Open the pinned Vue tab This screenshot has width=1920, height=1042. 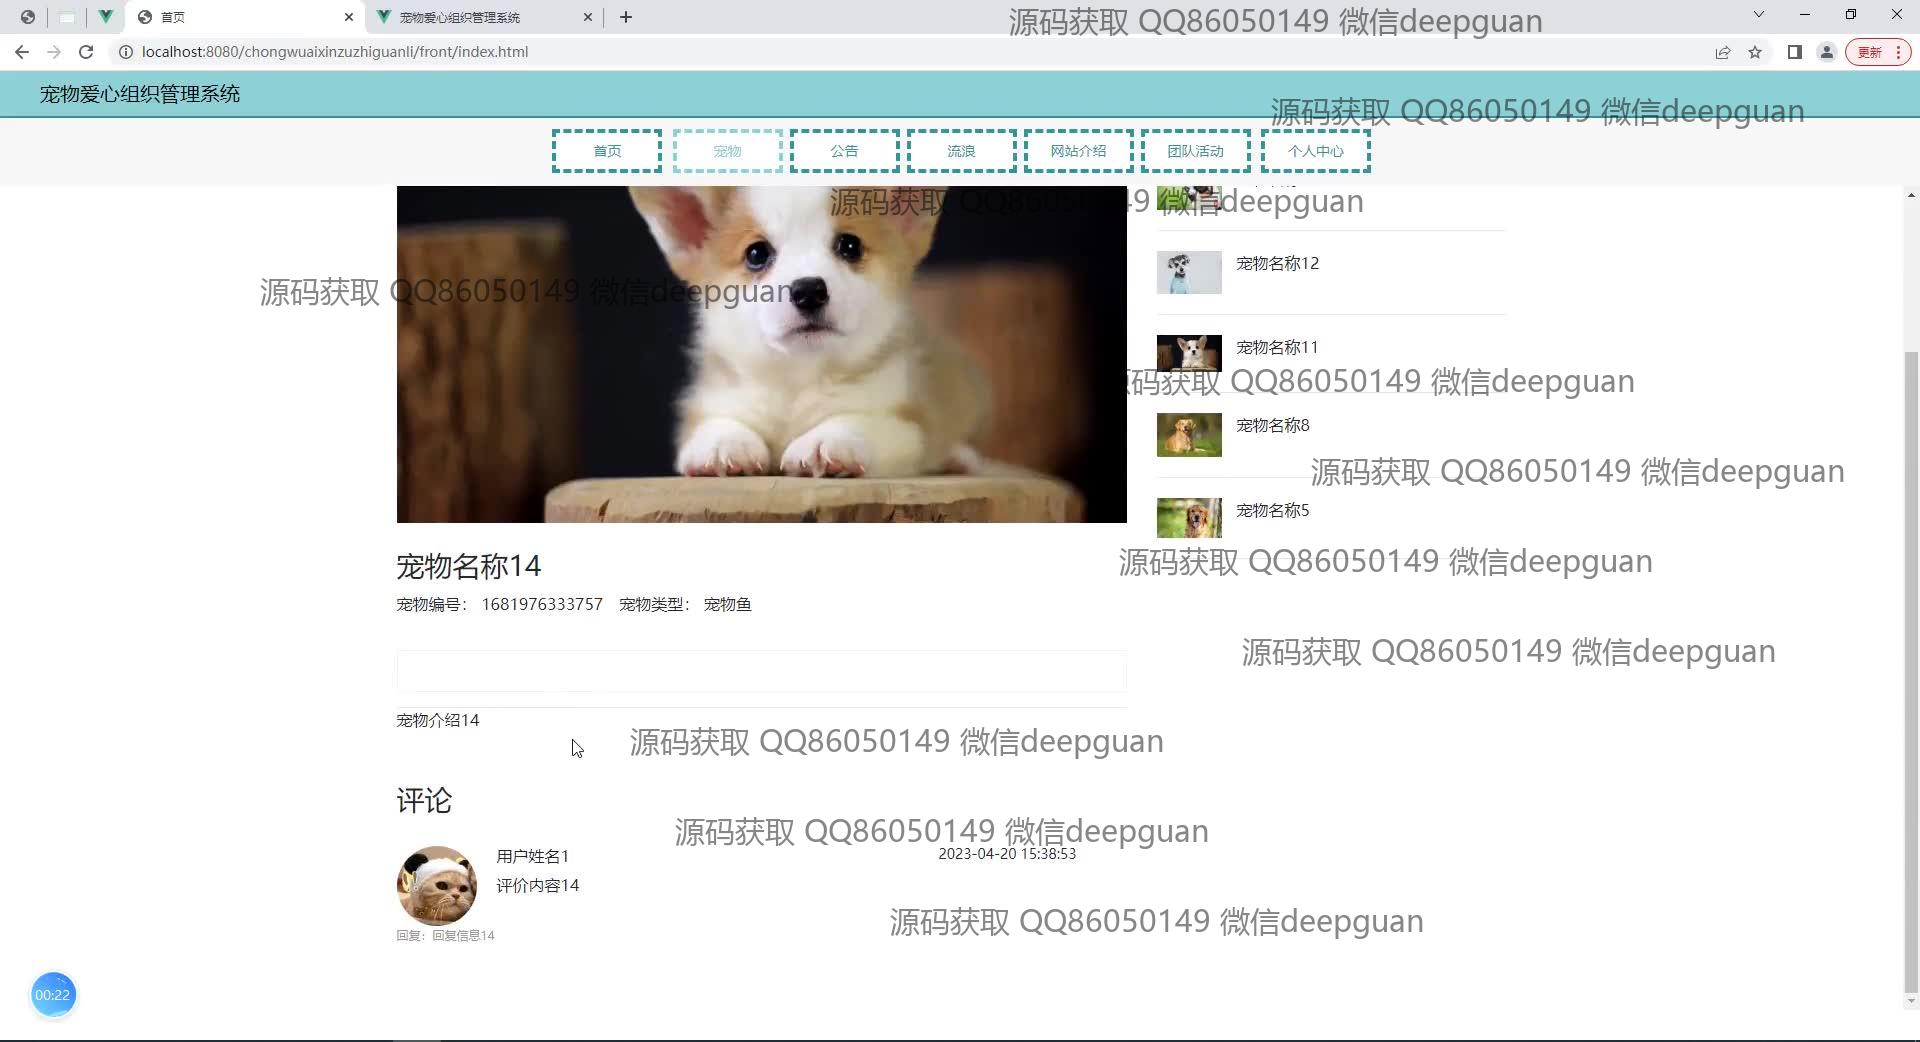point(105,17)
